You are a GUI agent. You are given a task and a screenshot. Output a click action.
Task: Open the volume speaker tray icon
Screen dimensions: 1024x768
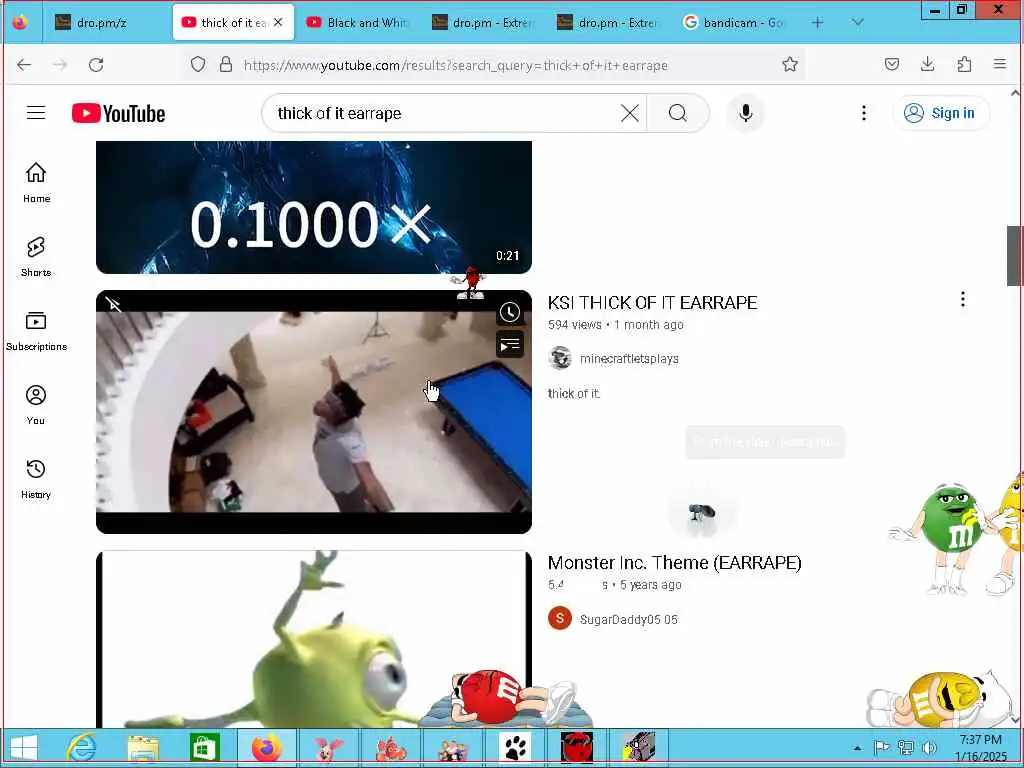pyautogui.click(x=929, y=747)
